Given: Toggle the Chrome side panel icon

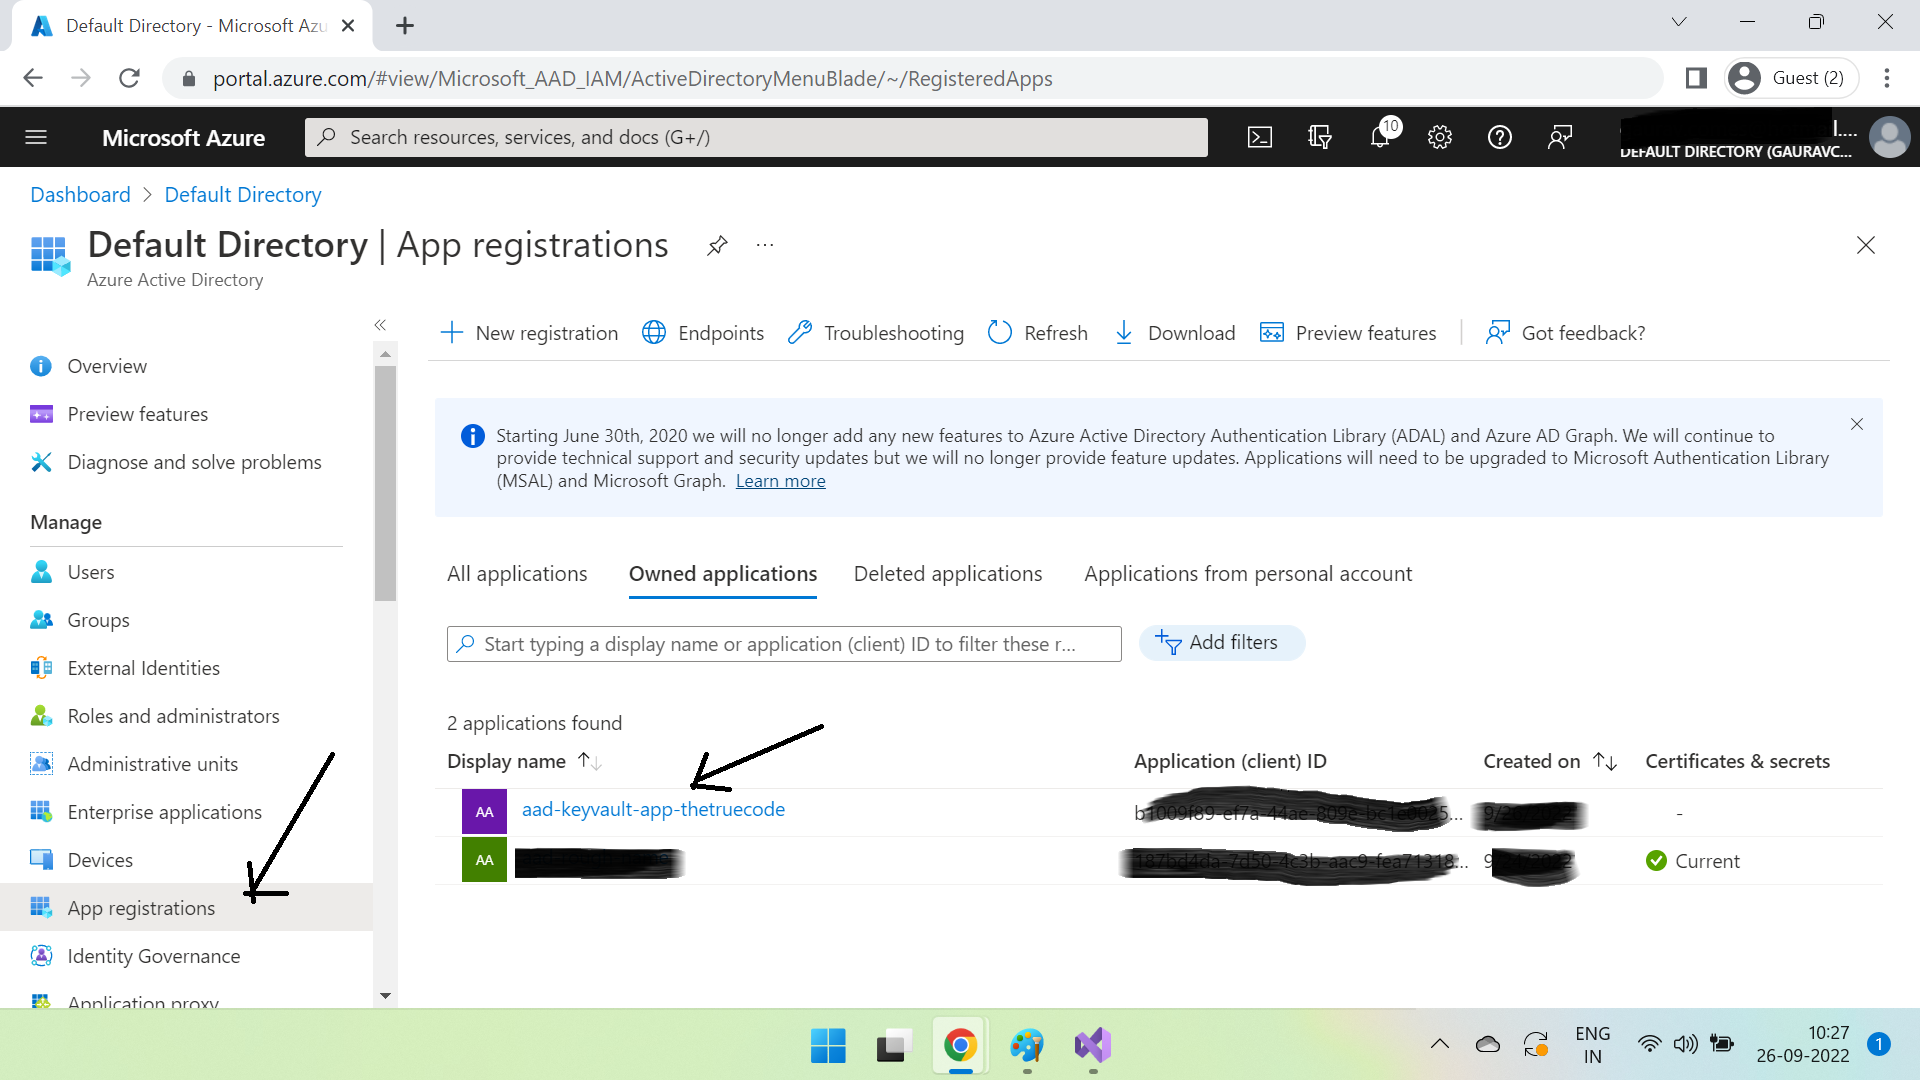Looking at the screenshot, I should pos(1696,78).
